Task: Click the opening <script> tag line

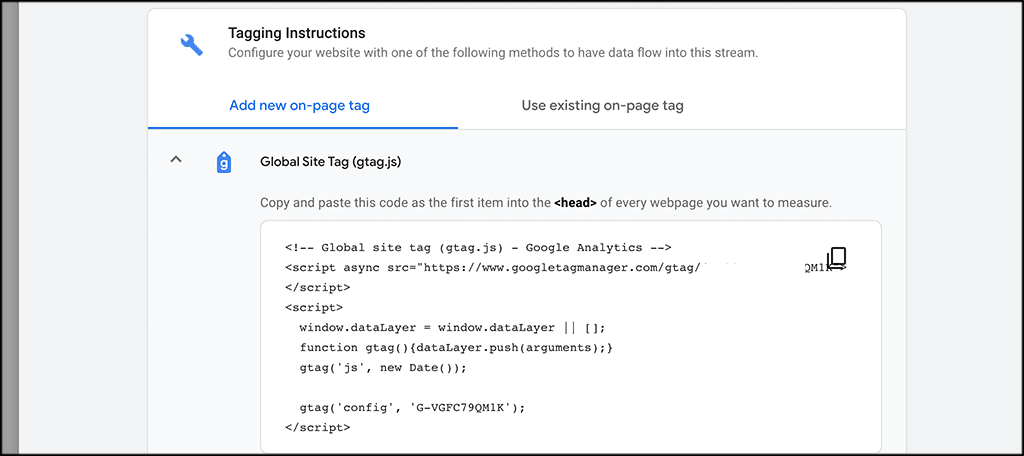Action: (x=313, y=307)
